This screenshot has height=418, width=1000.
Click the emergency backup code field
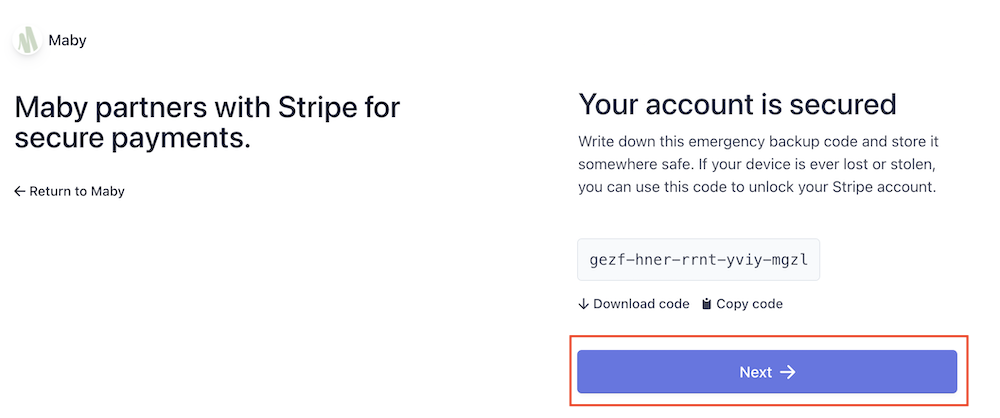(x=698, y=260)
